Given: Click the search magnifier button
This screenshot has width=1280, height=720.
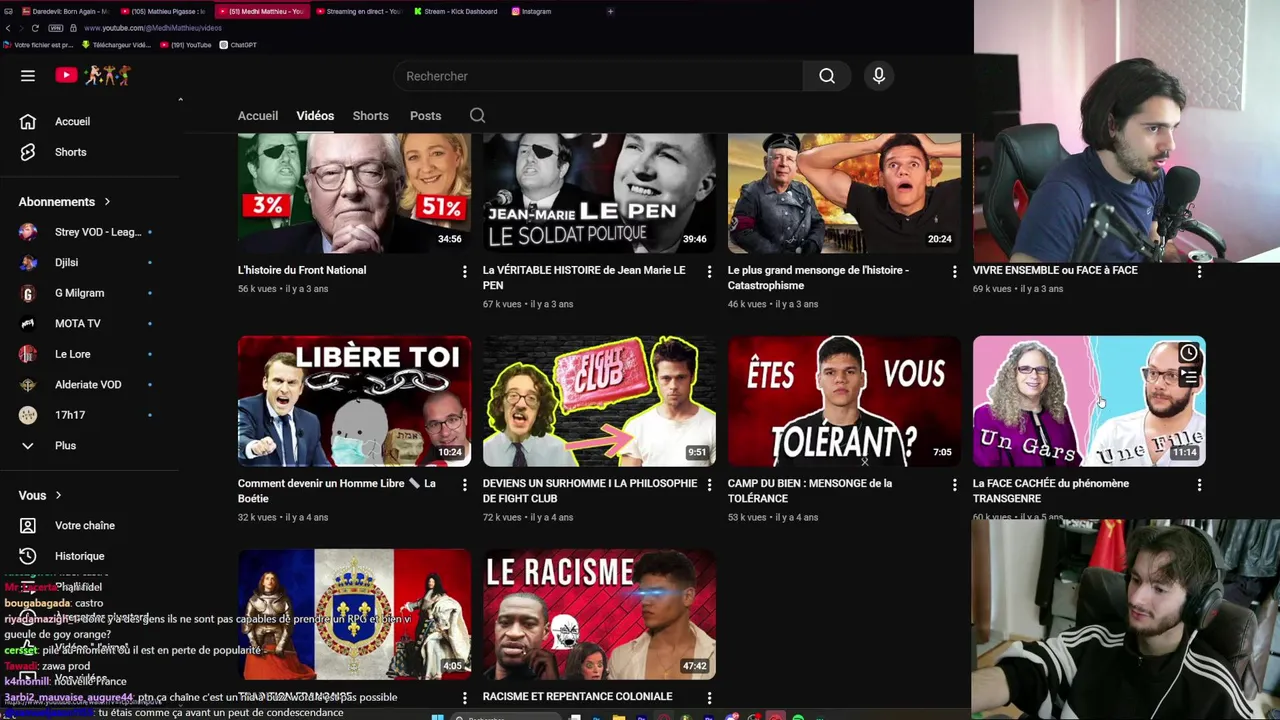Looking at the screenshot, I should coord(827,76).
